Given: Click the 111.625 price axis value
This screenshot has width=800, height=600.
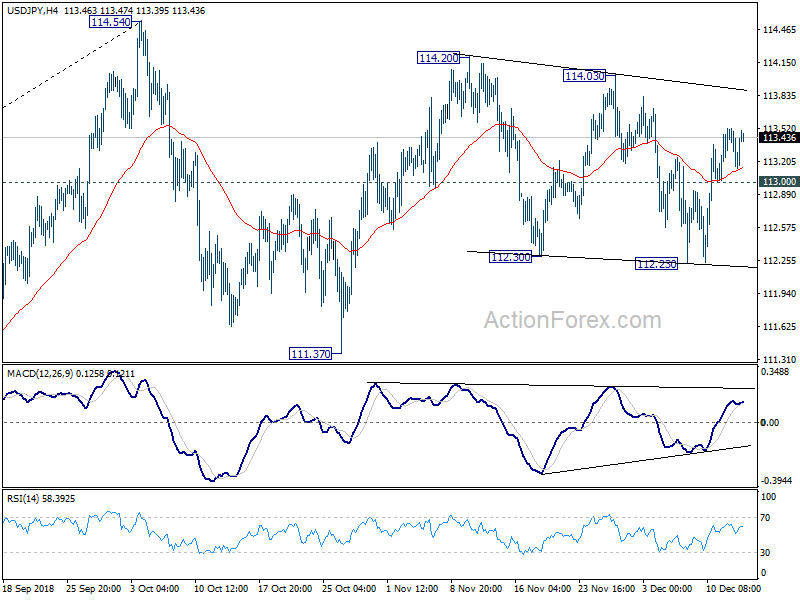Looking at the screenshot, I should (779, 327).
